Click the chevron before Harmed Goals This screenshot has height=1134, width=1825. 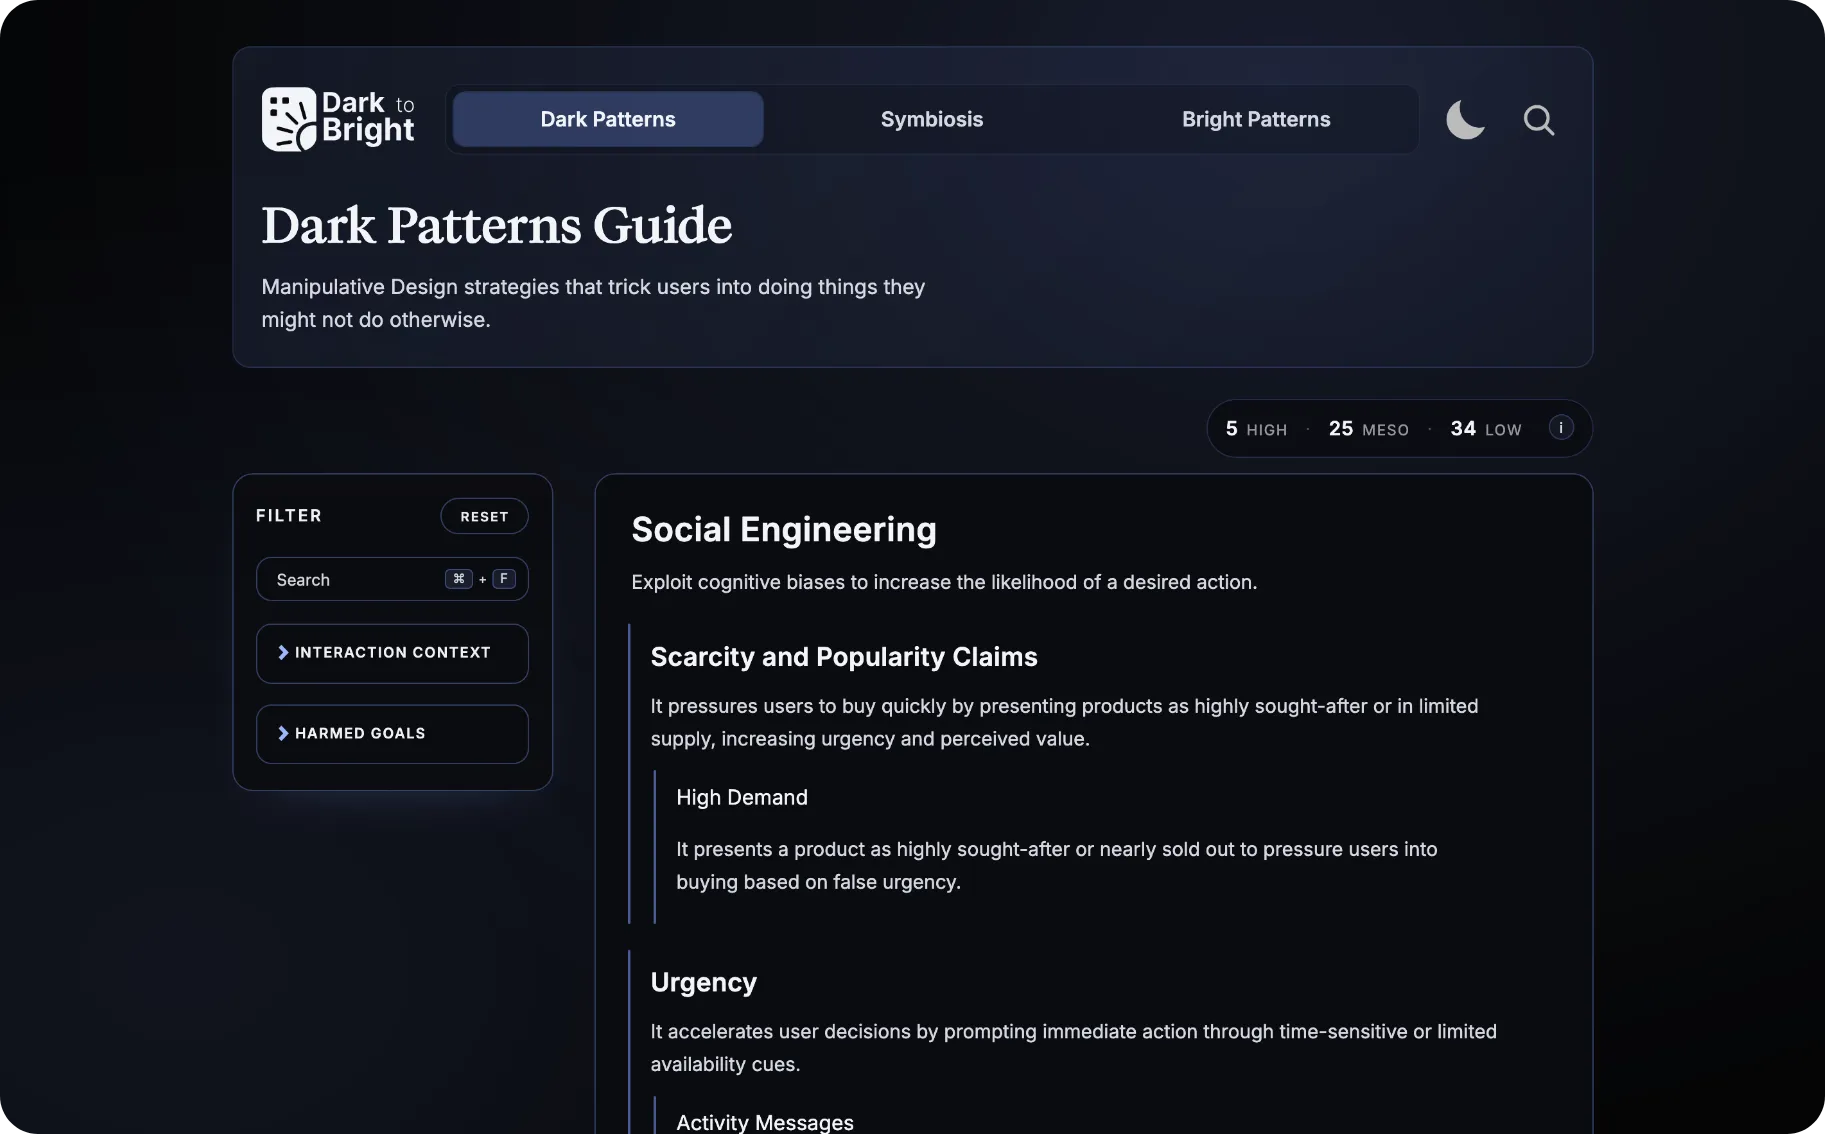point(283,733)
